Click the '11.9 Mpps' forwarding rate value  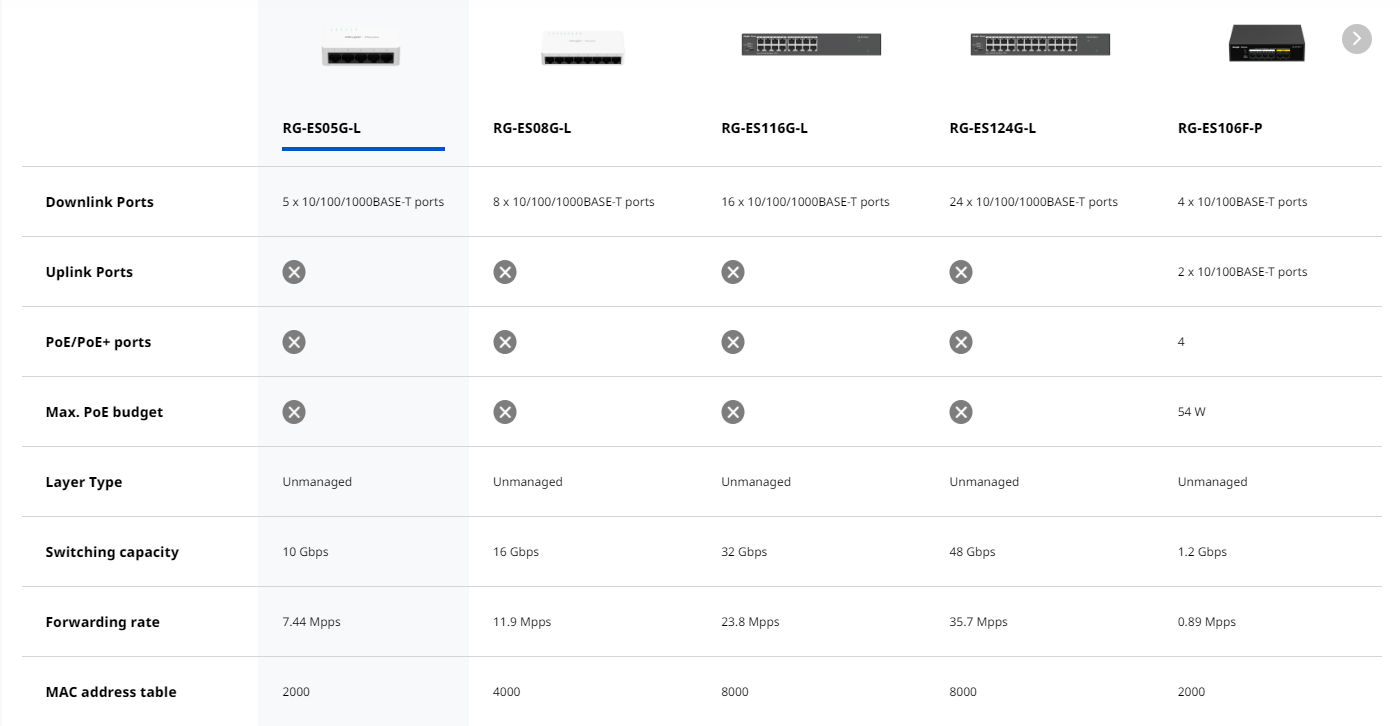tap(522, 622)
